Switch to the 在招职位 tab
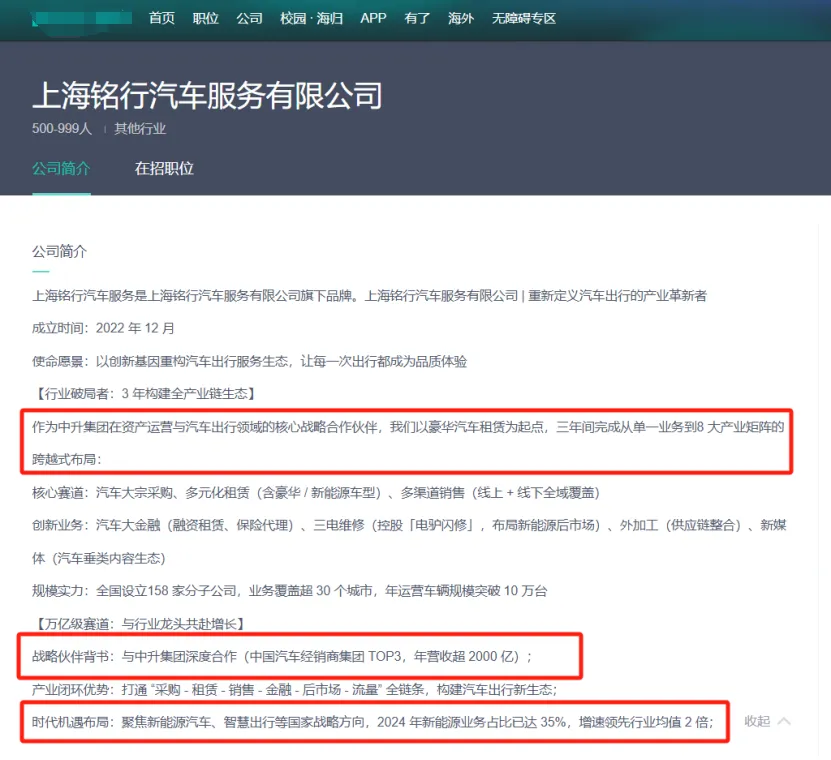This screenshot has width=831, height=760. coord(163,169)
